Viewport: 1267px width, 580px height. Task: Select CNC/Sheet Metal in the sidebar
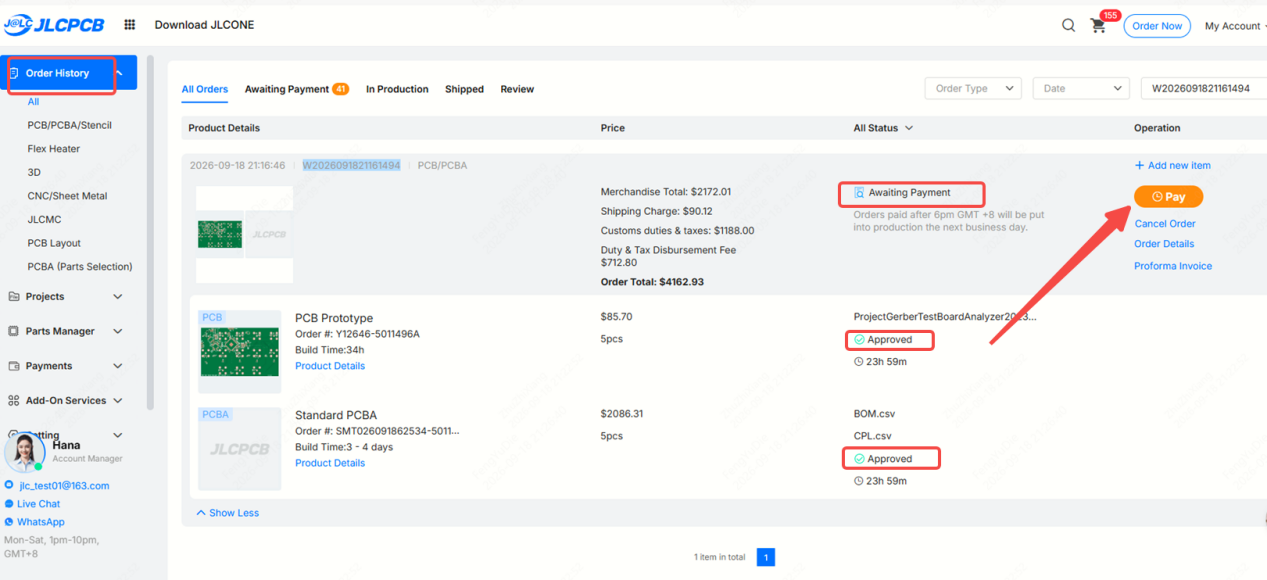67,196
